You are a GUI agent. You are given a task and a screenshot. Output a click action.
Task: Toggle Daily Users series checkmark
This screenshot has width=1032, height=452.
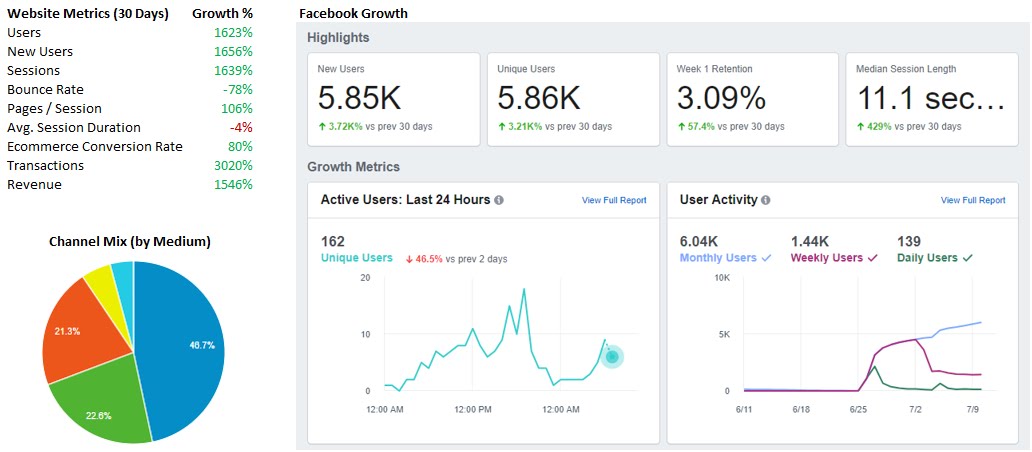pos(968,259)
